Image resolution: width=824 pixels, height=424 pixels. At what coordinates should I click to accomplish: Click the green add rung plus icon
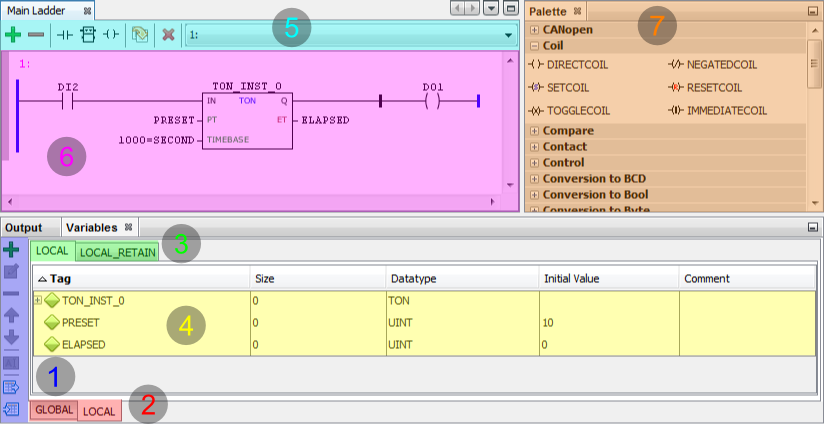click(13, 34)
